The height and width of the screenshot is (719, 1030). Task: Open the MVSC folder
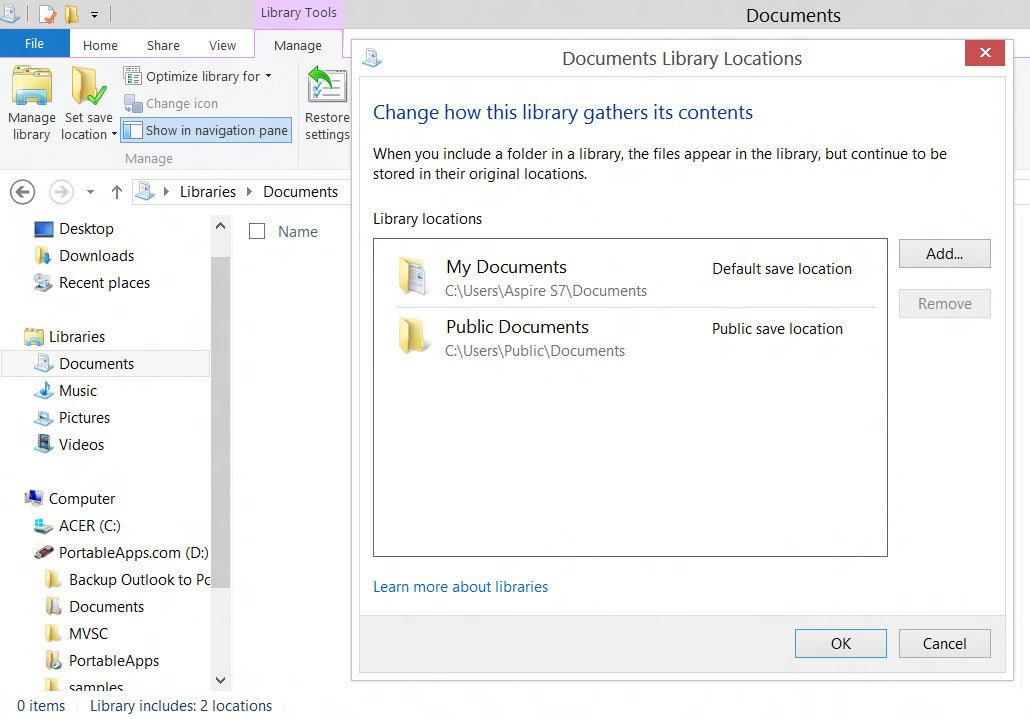pos(88,633)
